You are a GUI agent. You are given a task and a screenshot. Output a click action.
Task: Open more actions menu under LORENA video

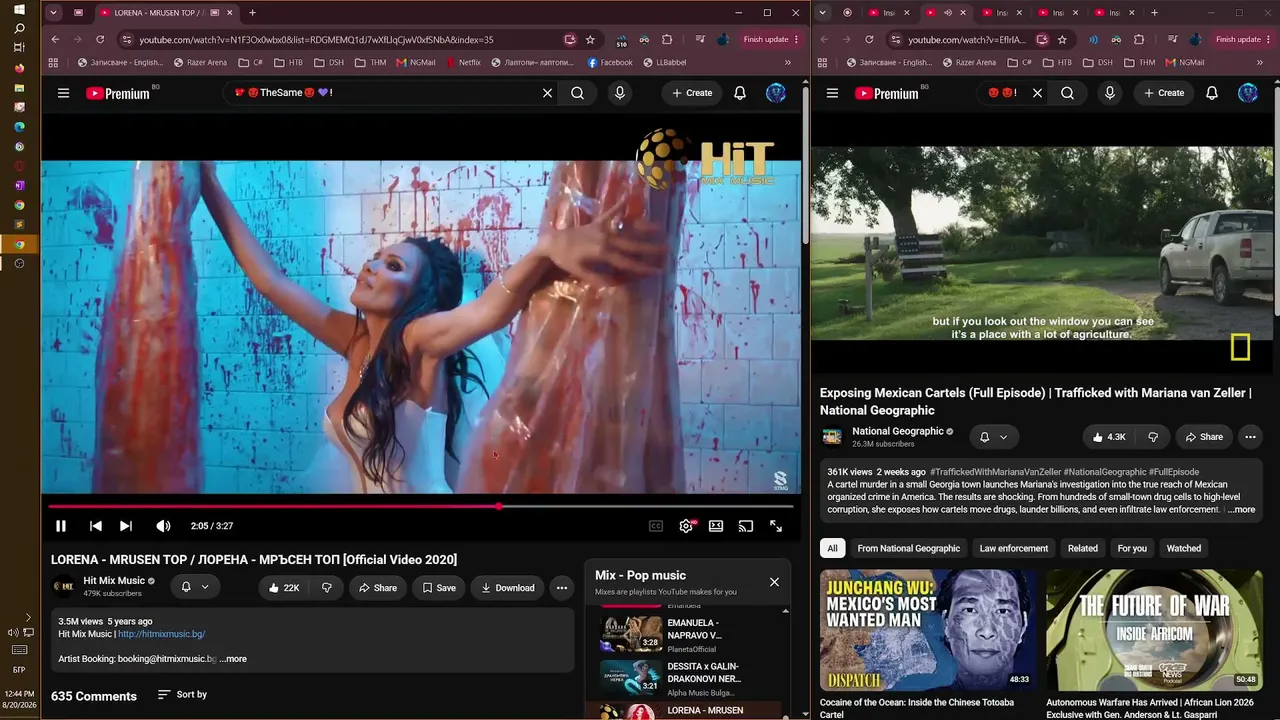[x=562, y=588]
